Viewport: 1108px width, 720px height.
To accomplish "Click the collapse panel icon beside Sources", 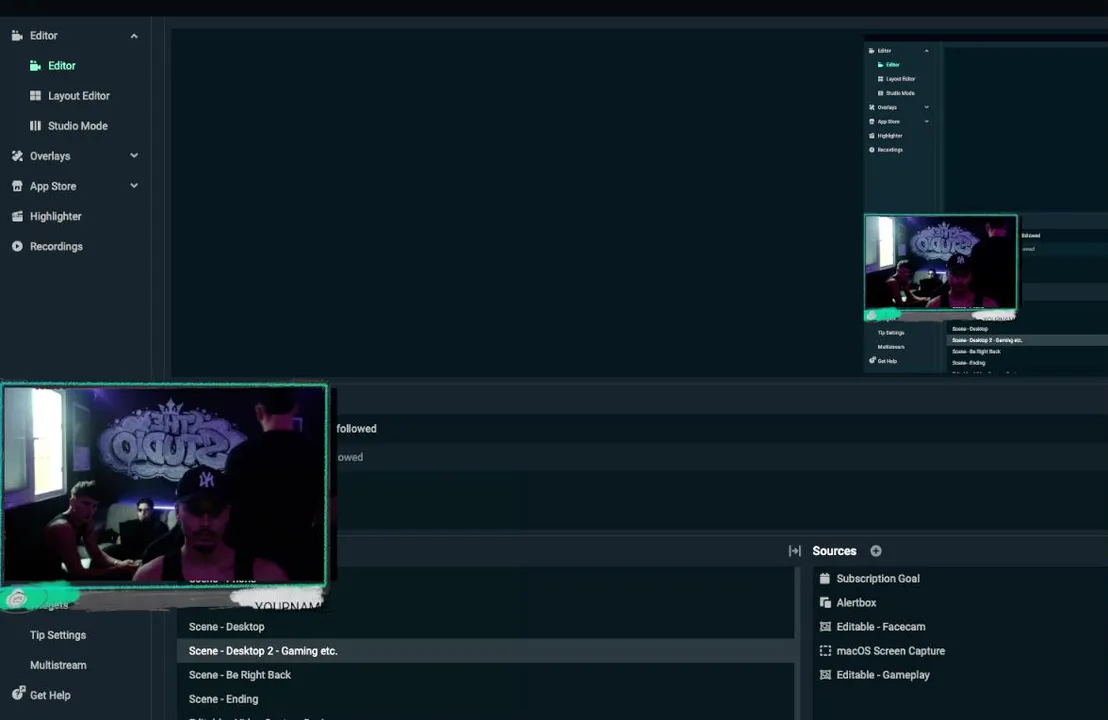I will point(795,551).
